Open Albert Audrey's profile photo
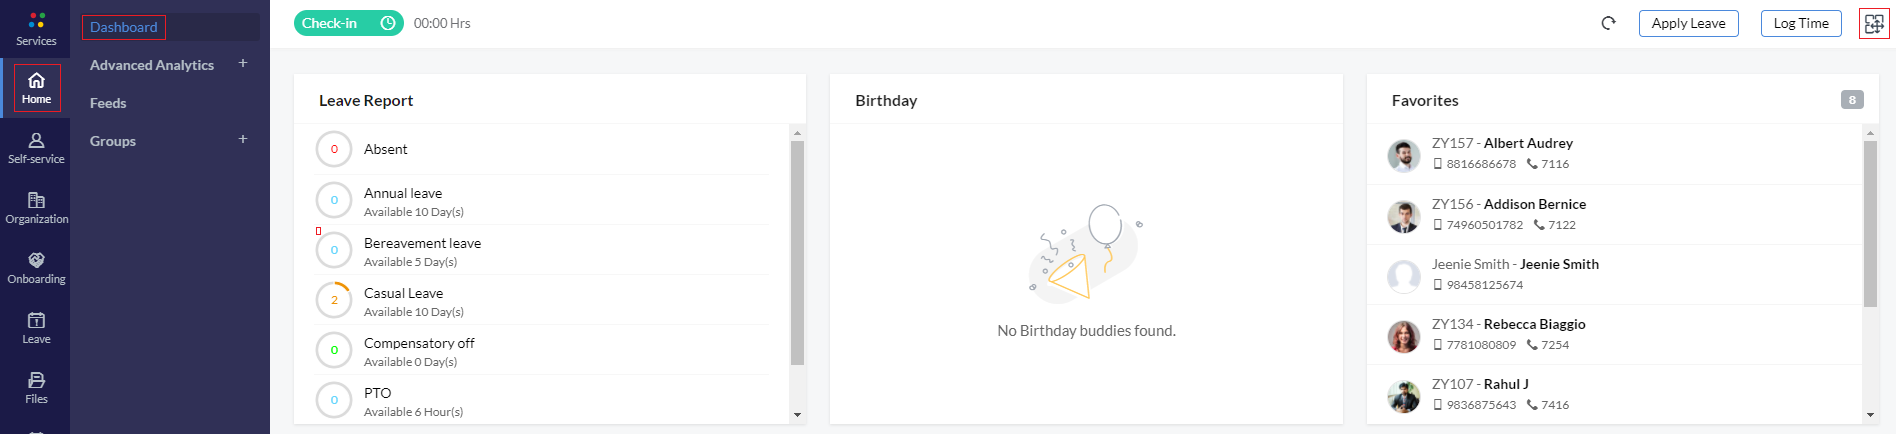This screenshot has width=1896, height=434. click(x=1403, y=155)
